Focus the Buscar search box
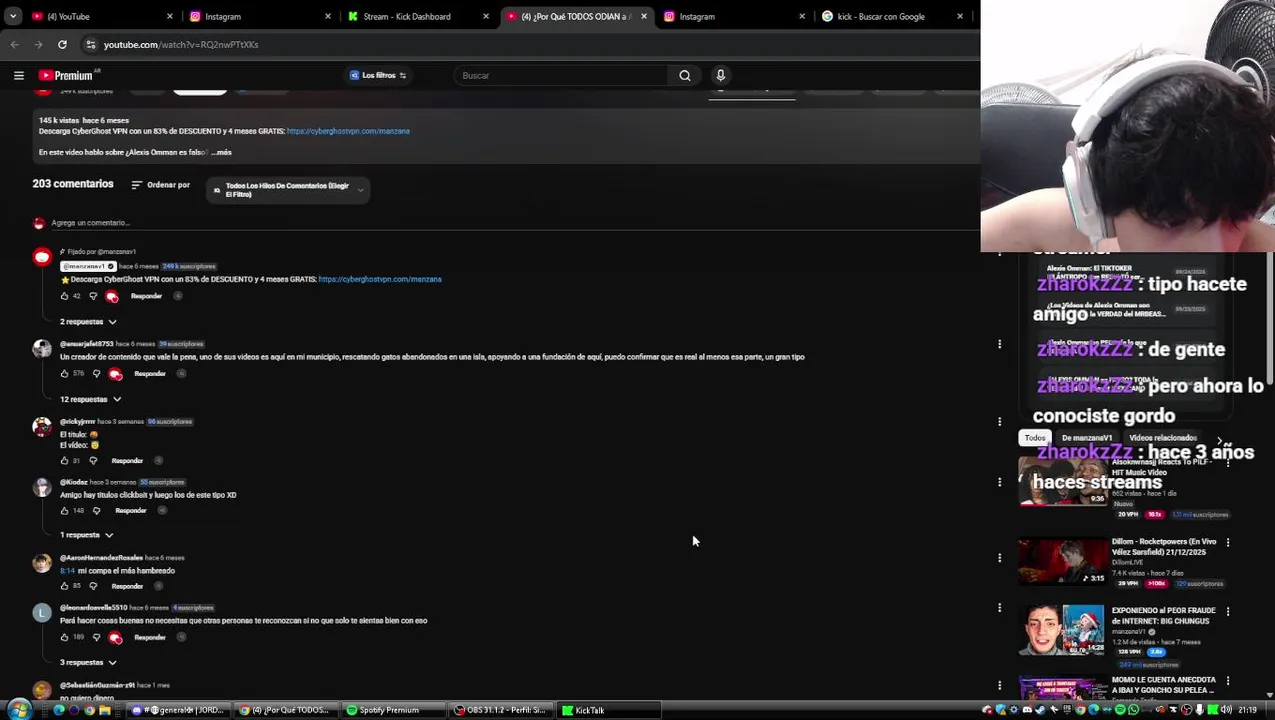The image size is (1275, 720). 562,75
